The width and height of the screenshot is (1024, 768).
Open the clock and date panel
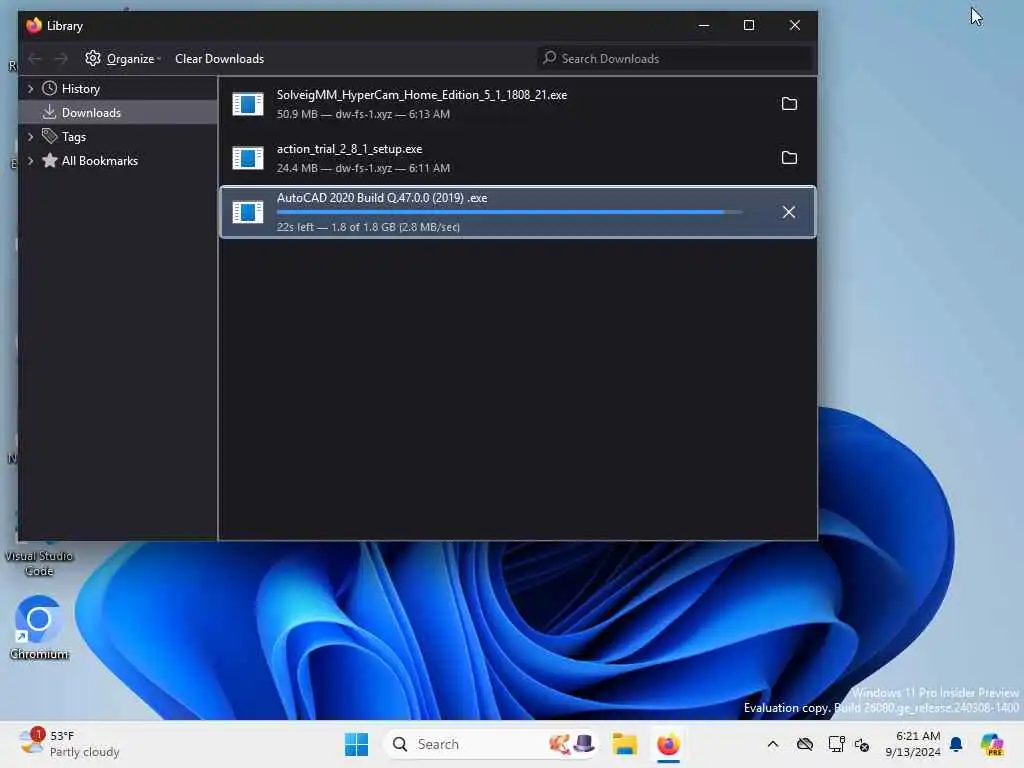tap(912, 744)
